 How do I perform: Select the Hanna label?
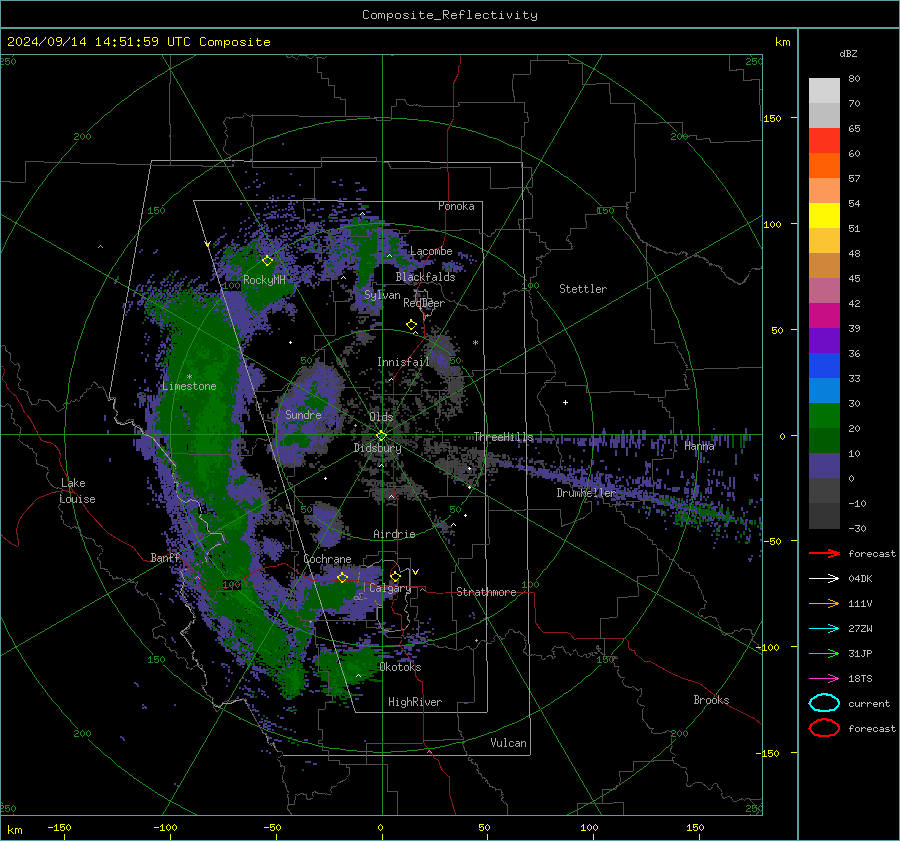click(699, 445)
